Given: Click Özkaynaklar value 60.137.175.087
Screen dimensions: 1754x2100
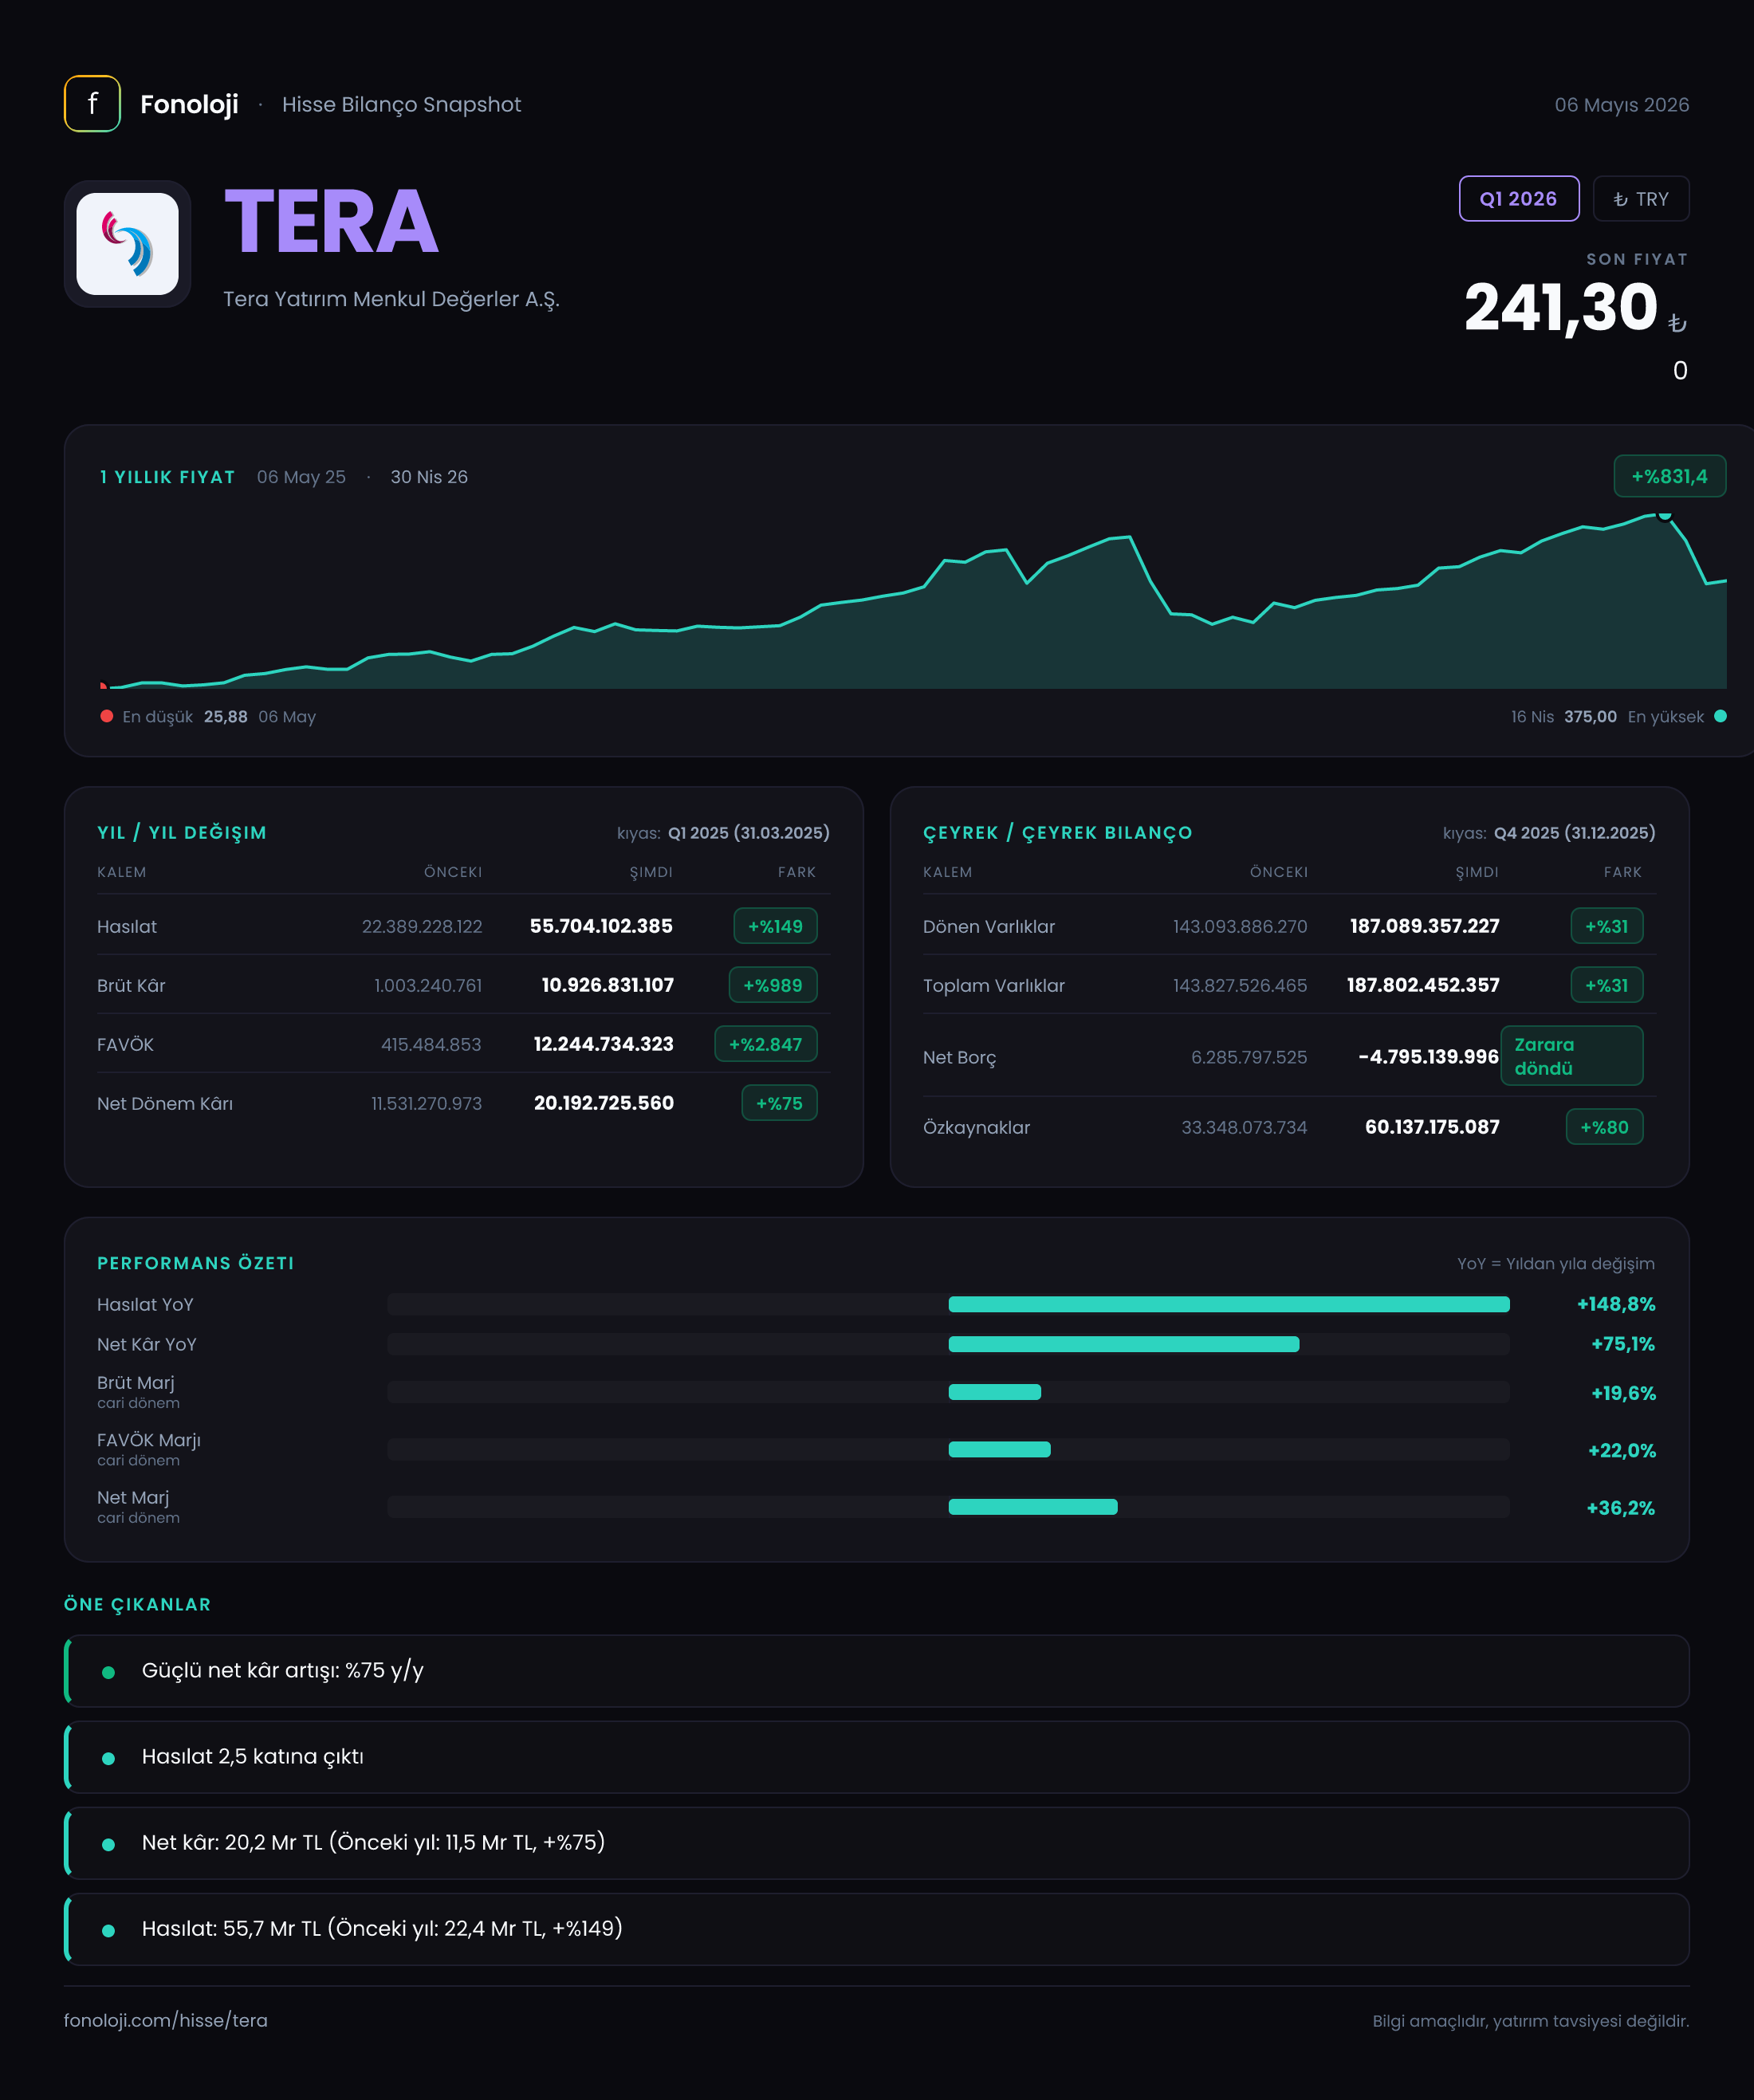Looking at the screenshot, I should click(x=1432, y=1127).
